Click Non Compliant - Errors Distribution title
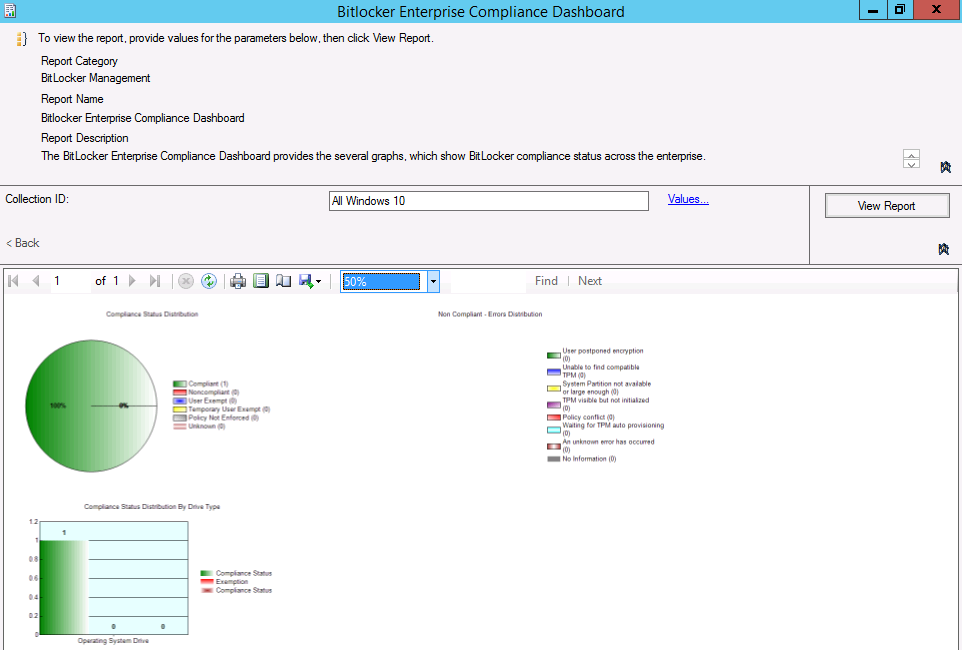The height and width of the screenshot is (650, 962). [x=490, y=314]
